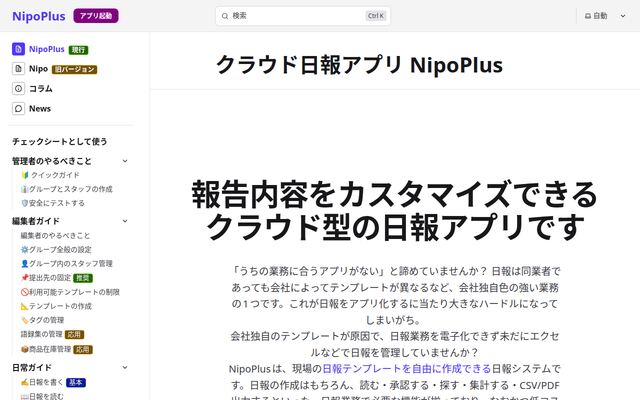640x400 pixels.
Task: Click the magnifier icon in search bar
Action: click(x=225, y=16)
